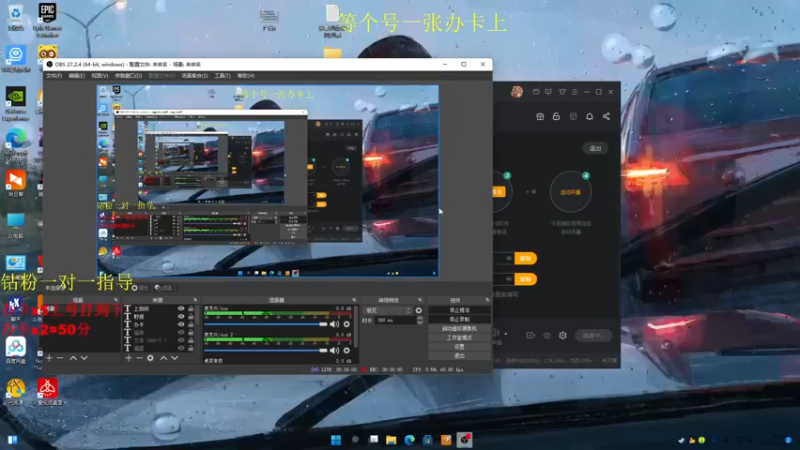The height and width of the screenshot is (450, 800).
Task: Add a source with the sources plus icon
Action: [129, 358]
